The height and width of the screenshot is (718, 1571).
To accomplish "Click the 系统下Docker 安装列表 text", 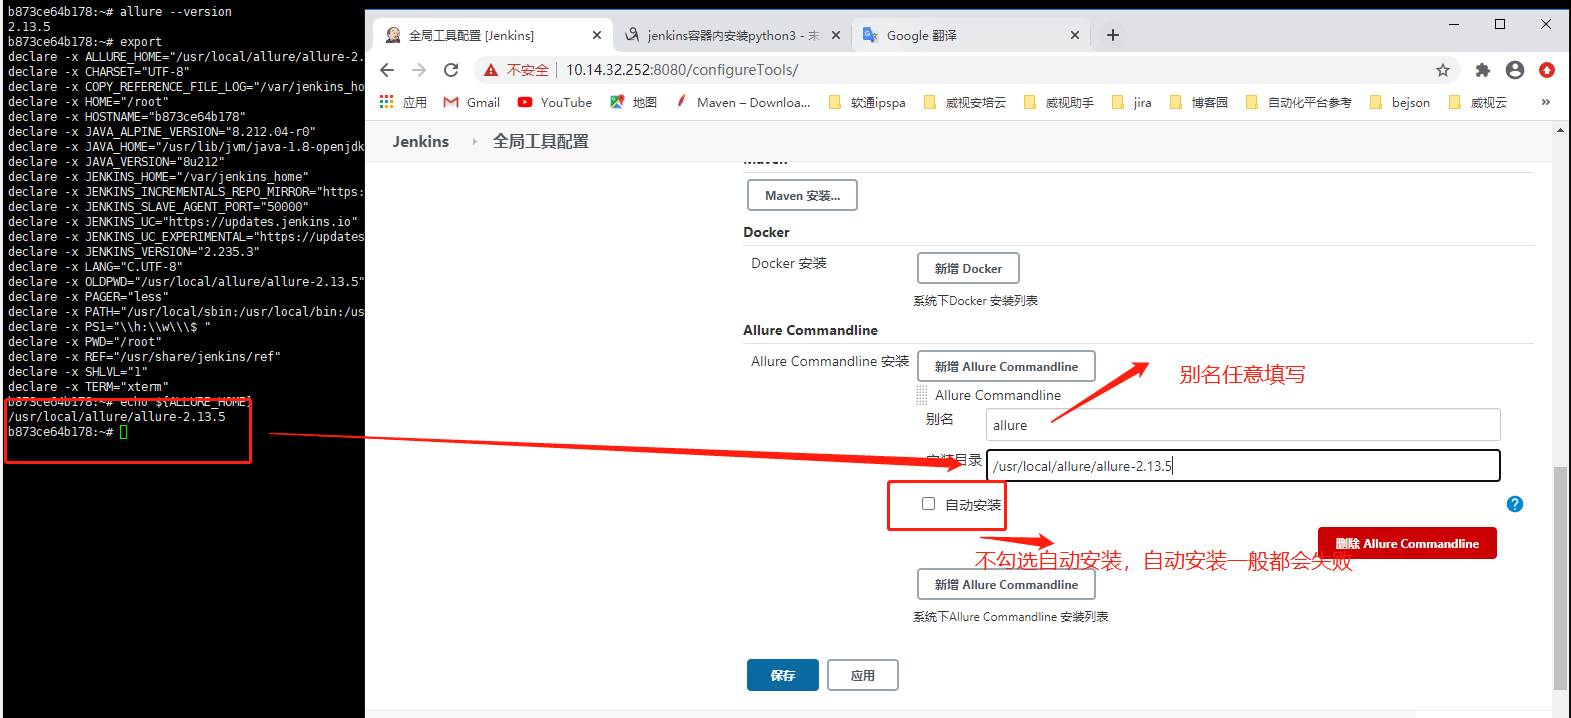I will (x=975, y=301).
